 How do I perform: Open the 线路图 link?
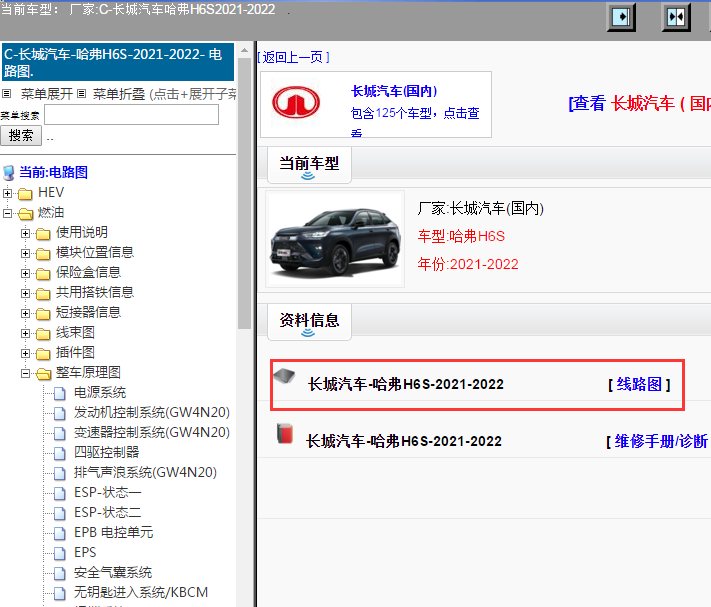click(x=639, y=384)
